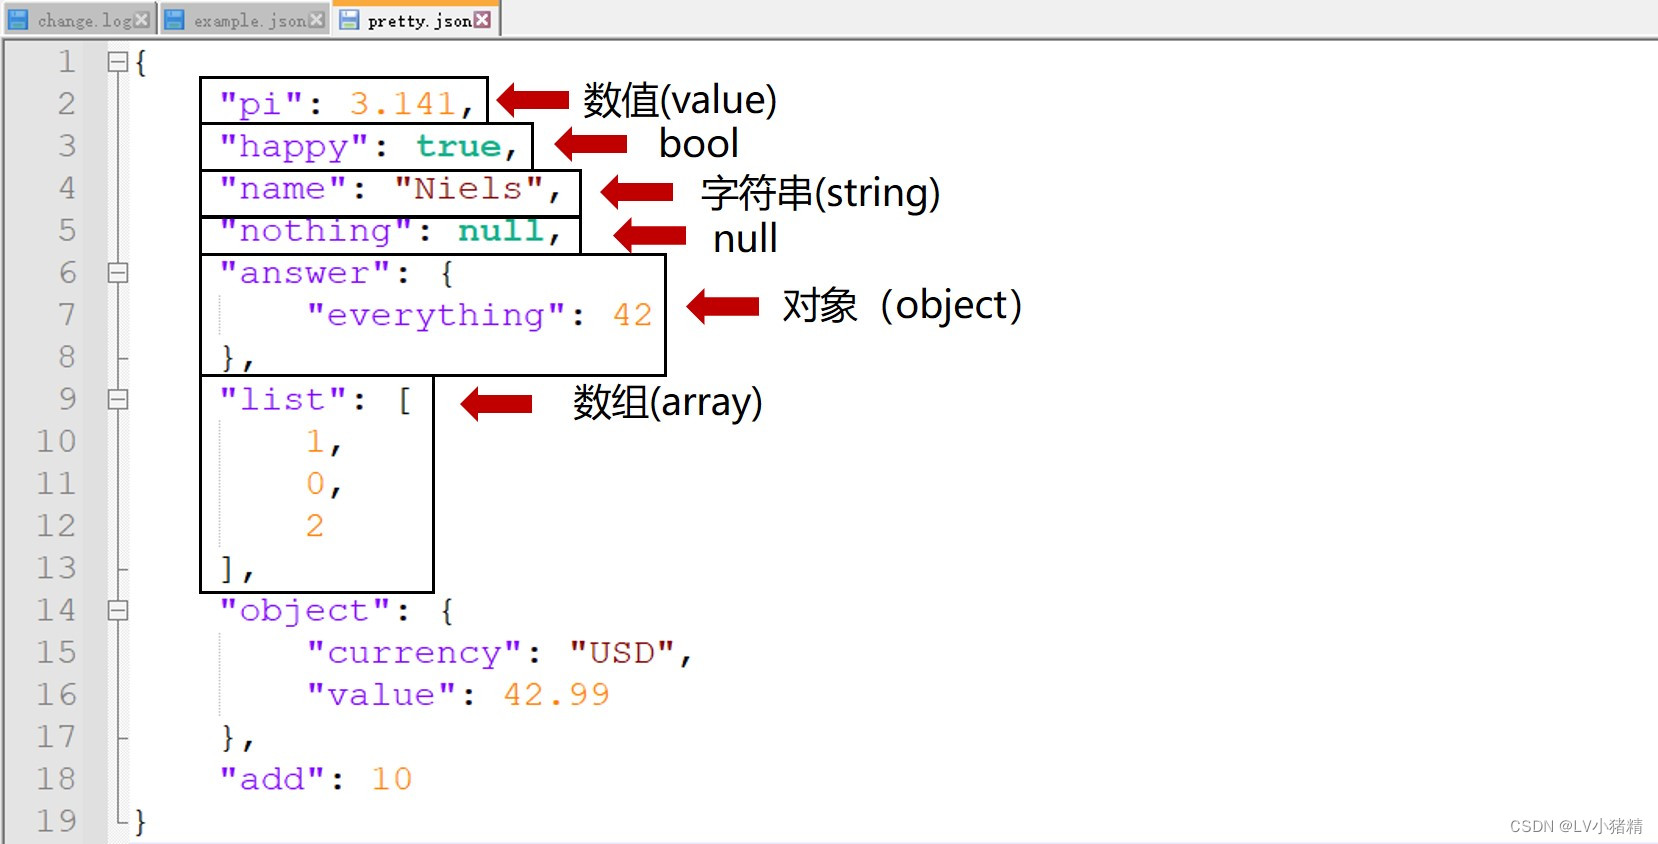Click the "everything" key
Screen dimensions: 1658x844
pos(437,316)
